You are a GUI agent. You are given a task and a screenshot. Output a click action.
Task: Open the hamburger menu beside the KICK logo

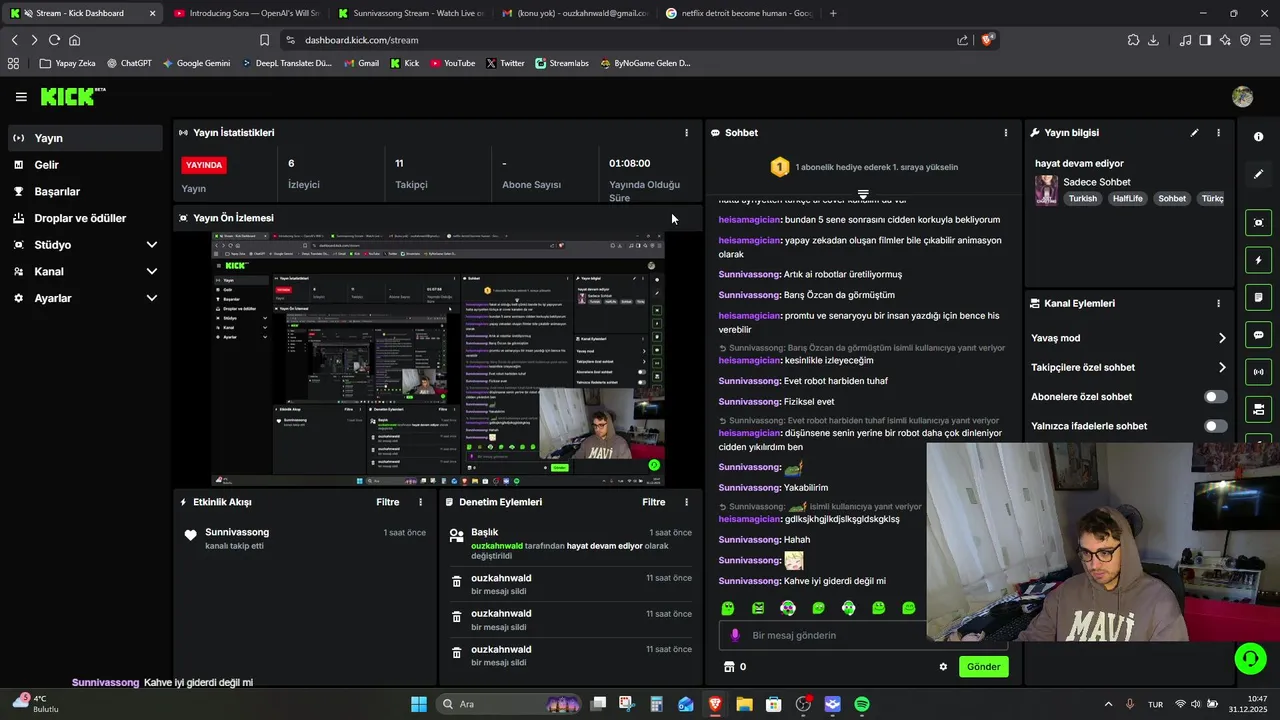21,97
